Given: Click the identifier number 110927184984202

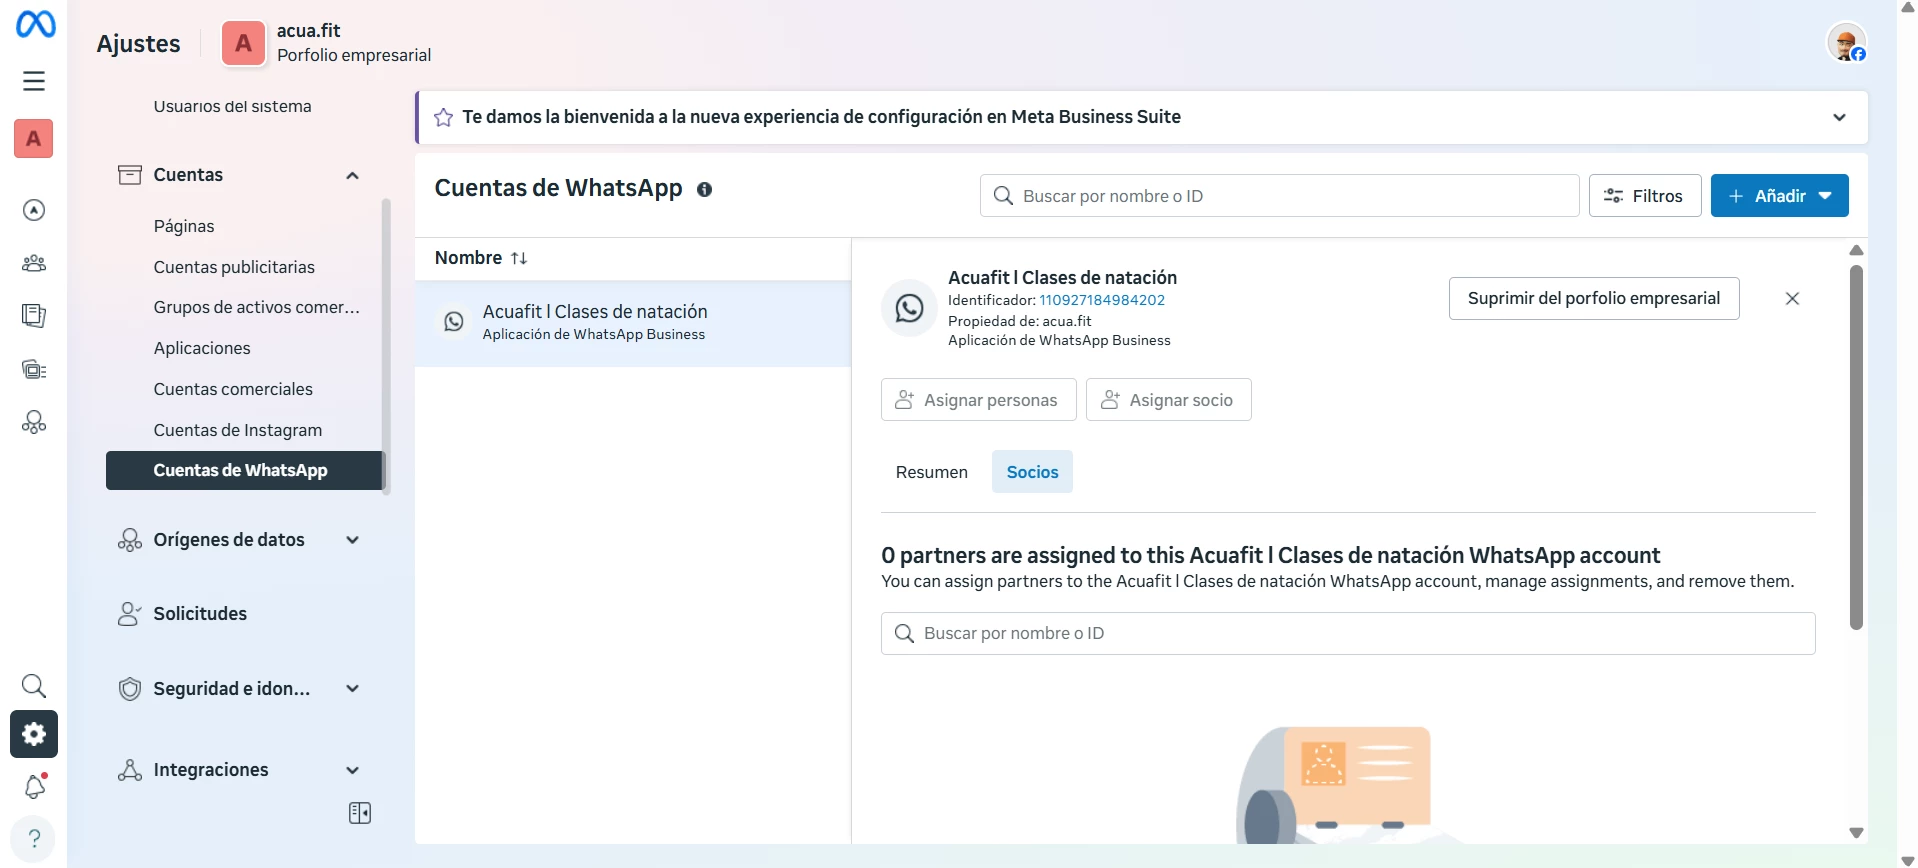Looking at the screenshot, I should (1102, 300).
